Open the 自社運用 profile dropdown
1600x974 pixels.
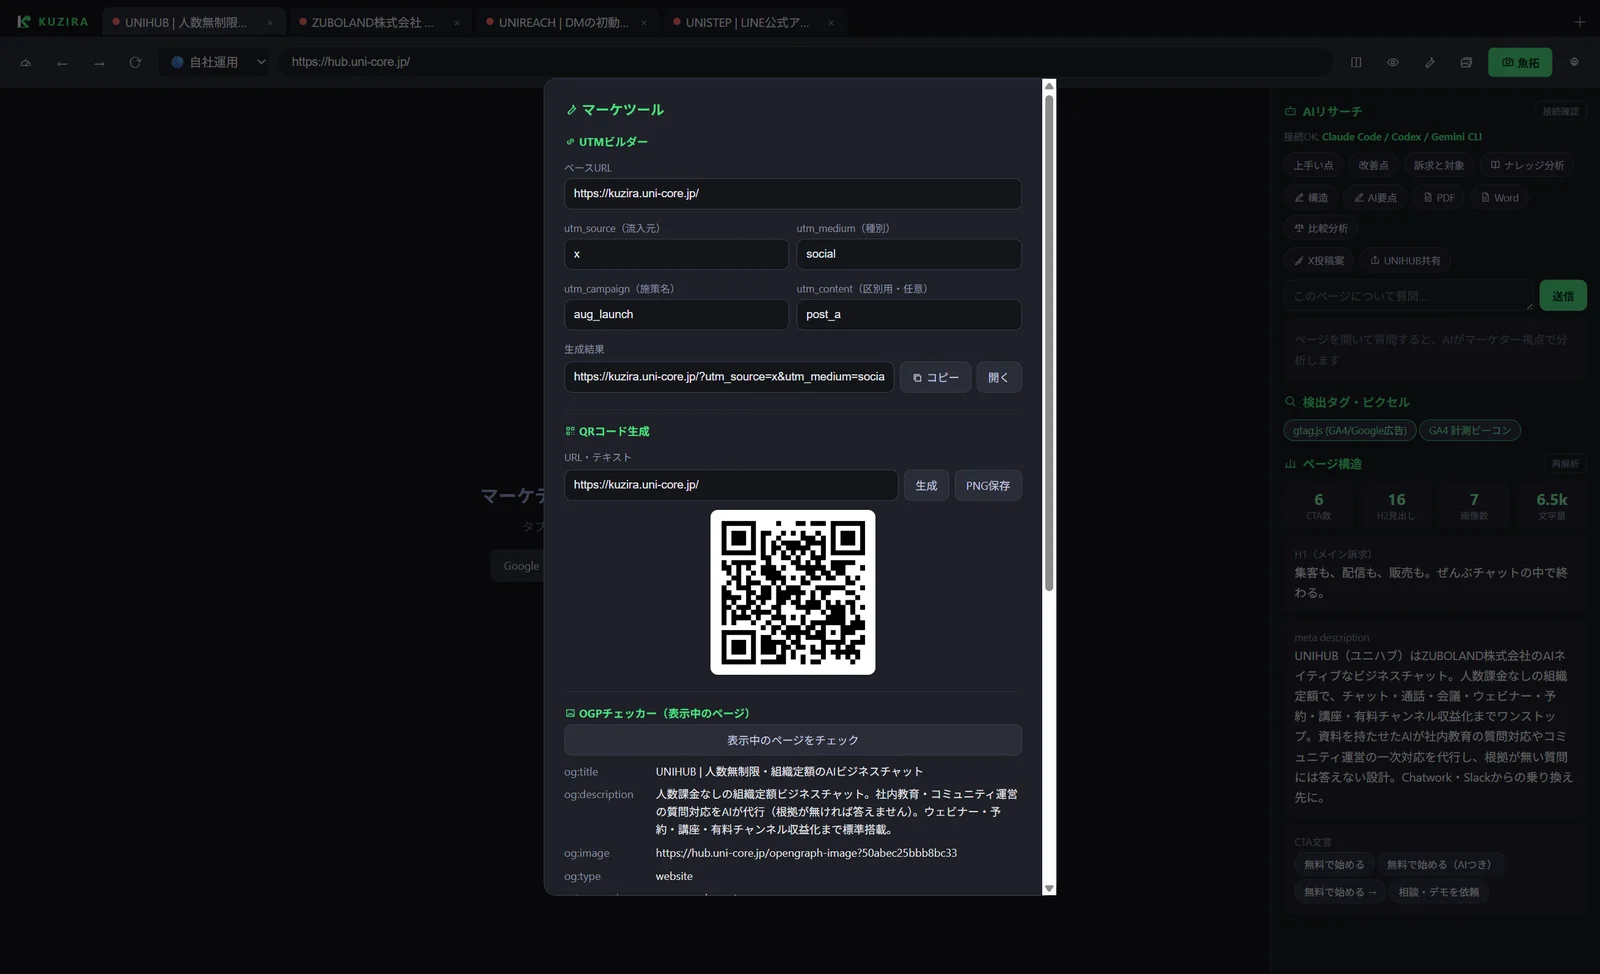point(217,62)
